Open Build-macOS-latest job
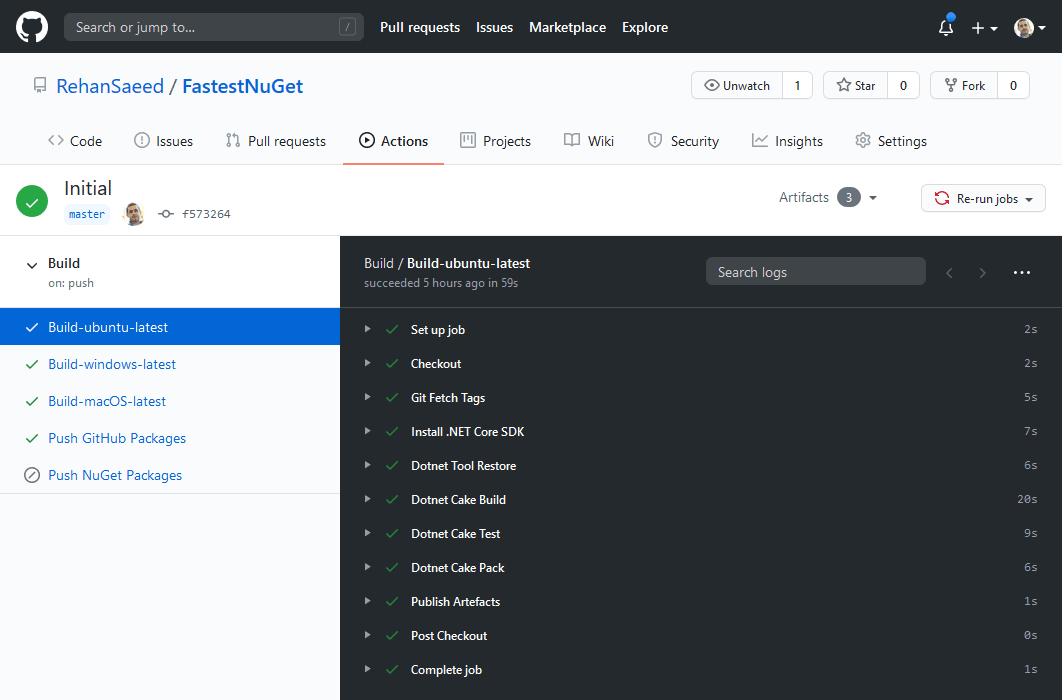Screen dimensions: 1062x700 pyautogui.click(x=107, y=401)
